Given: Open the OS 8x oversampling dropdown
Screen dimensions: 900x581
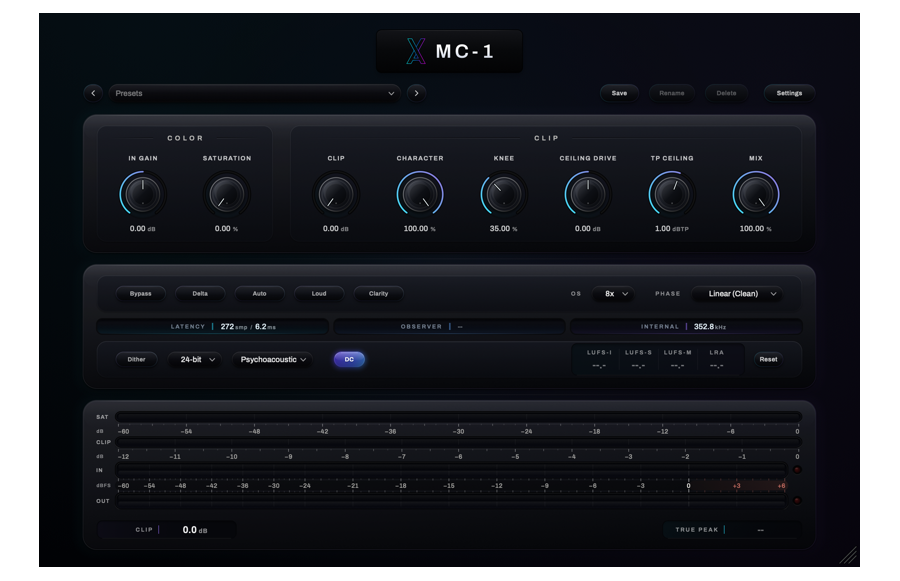Looking at the screenshot, I should [613, 293].
